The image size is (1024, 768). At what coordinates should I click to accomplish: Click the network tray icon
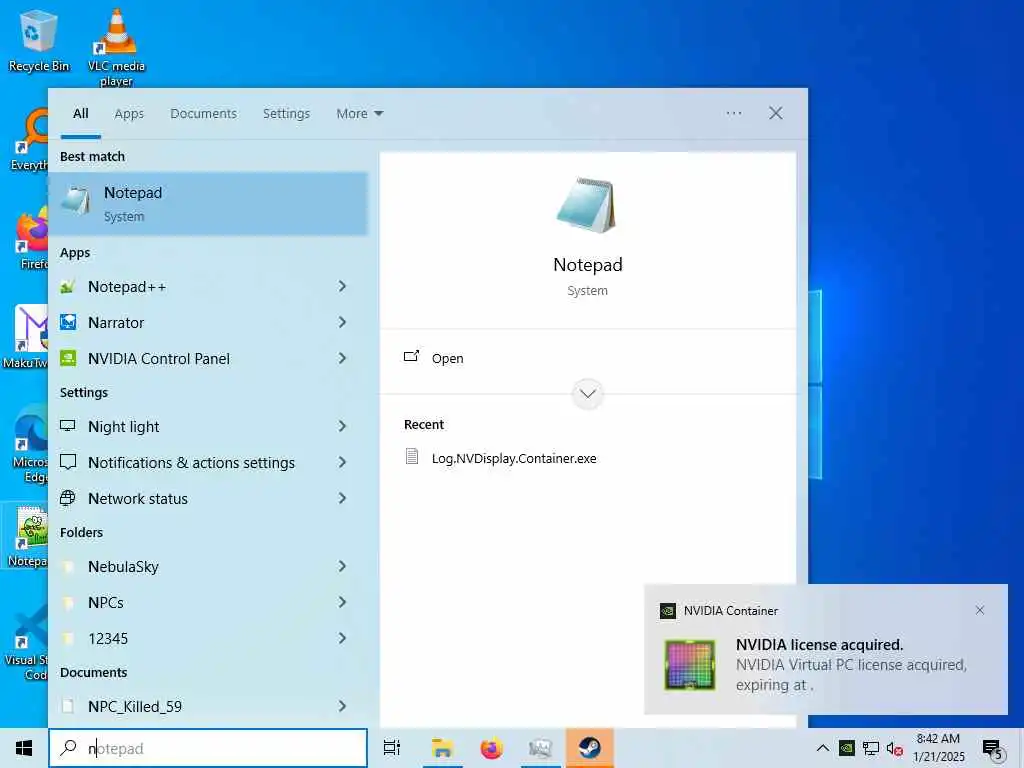tap(871, 748)
